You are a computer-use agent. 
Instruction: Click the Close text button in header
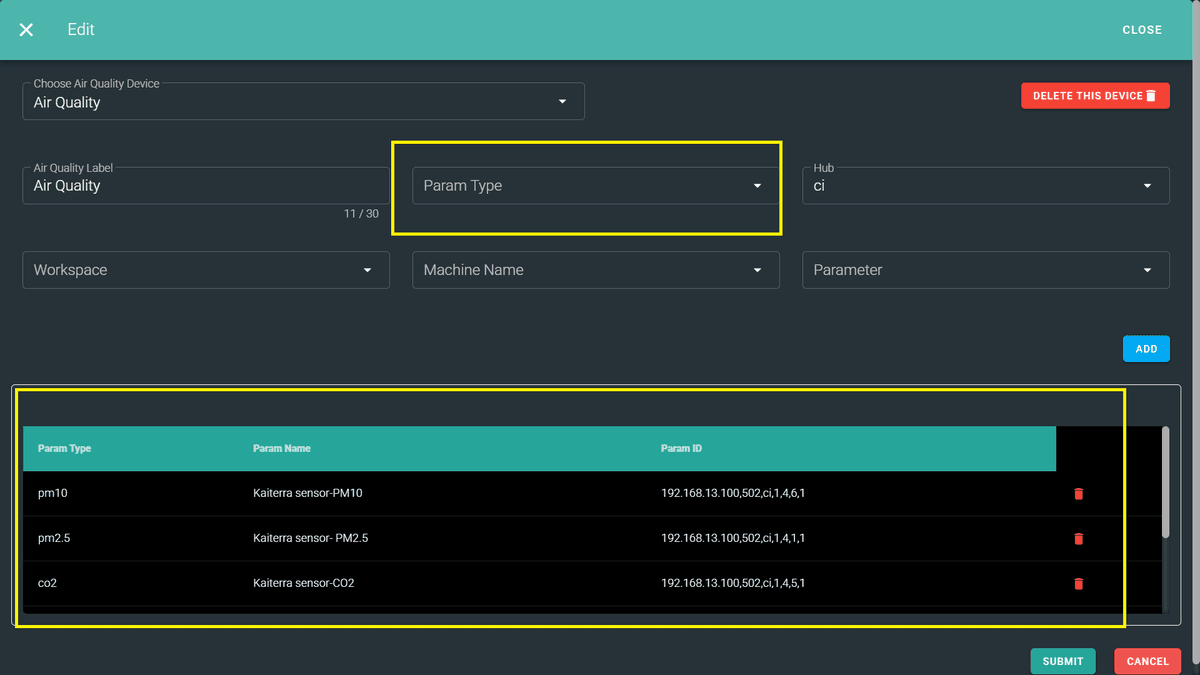point(1141,30)
